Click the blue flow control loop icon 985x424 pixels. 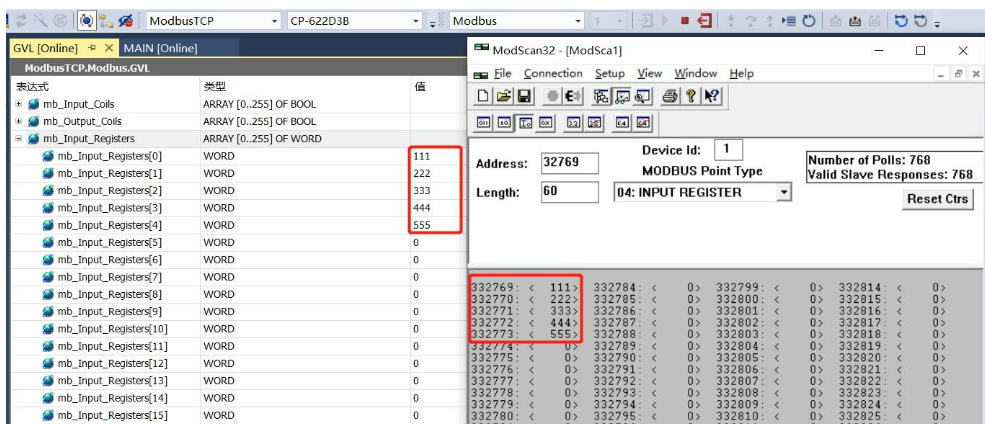[x=901, y=21]
